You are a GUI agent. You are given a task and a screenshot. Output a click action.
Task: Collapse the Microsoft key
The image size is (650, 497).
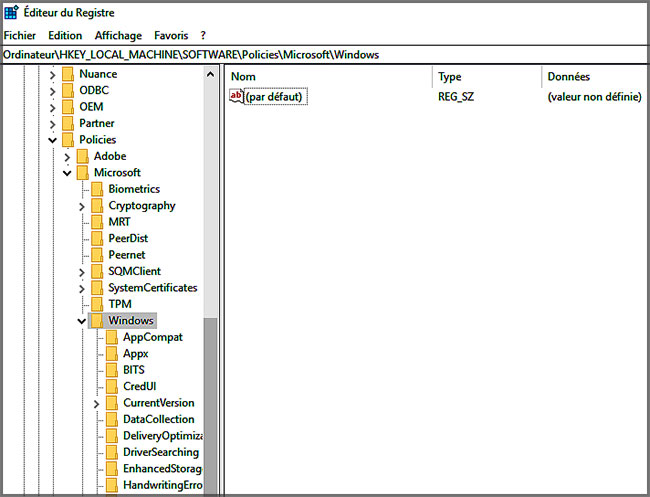67,173
